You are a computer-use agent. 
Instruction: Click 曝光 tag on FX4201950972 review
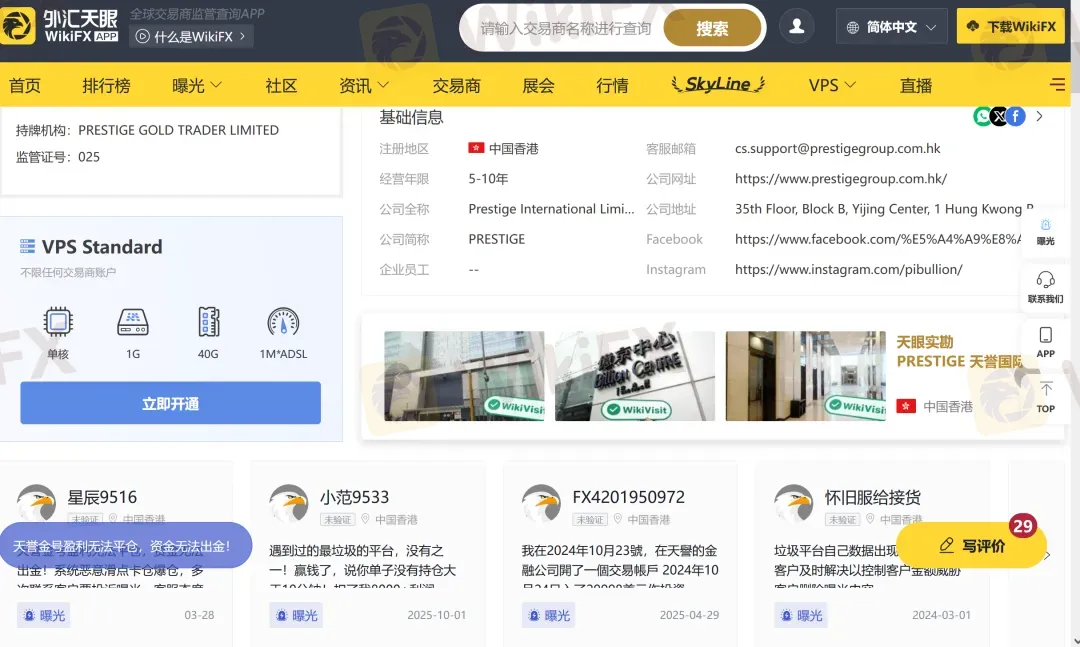[548, 615]
